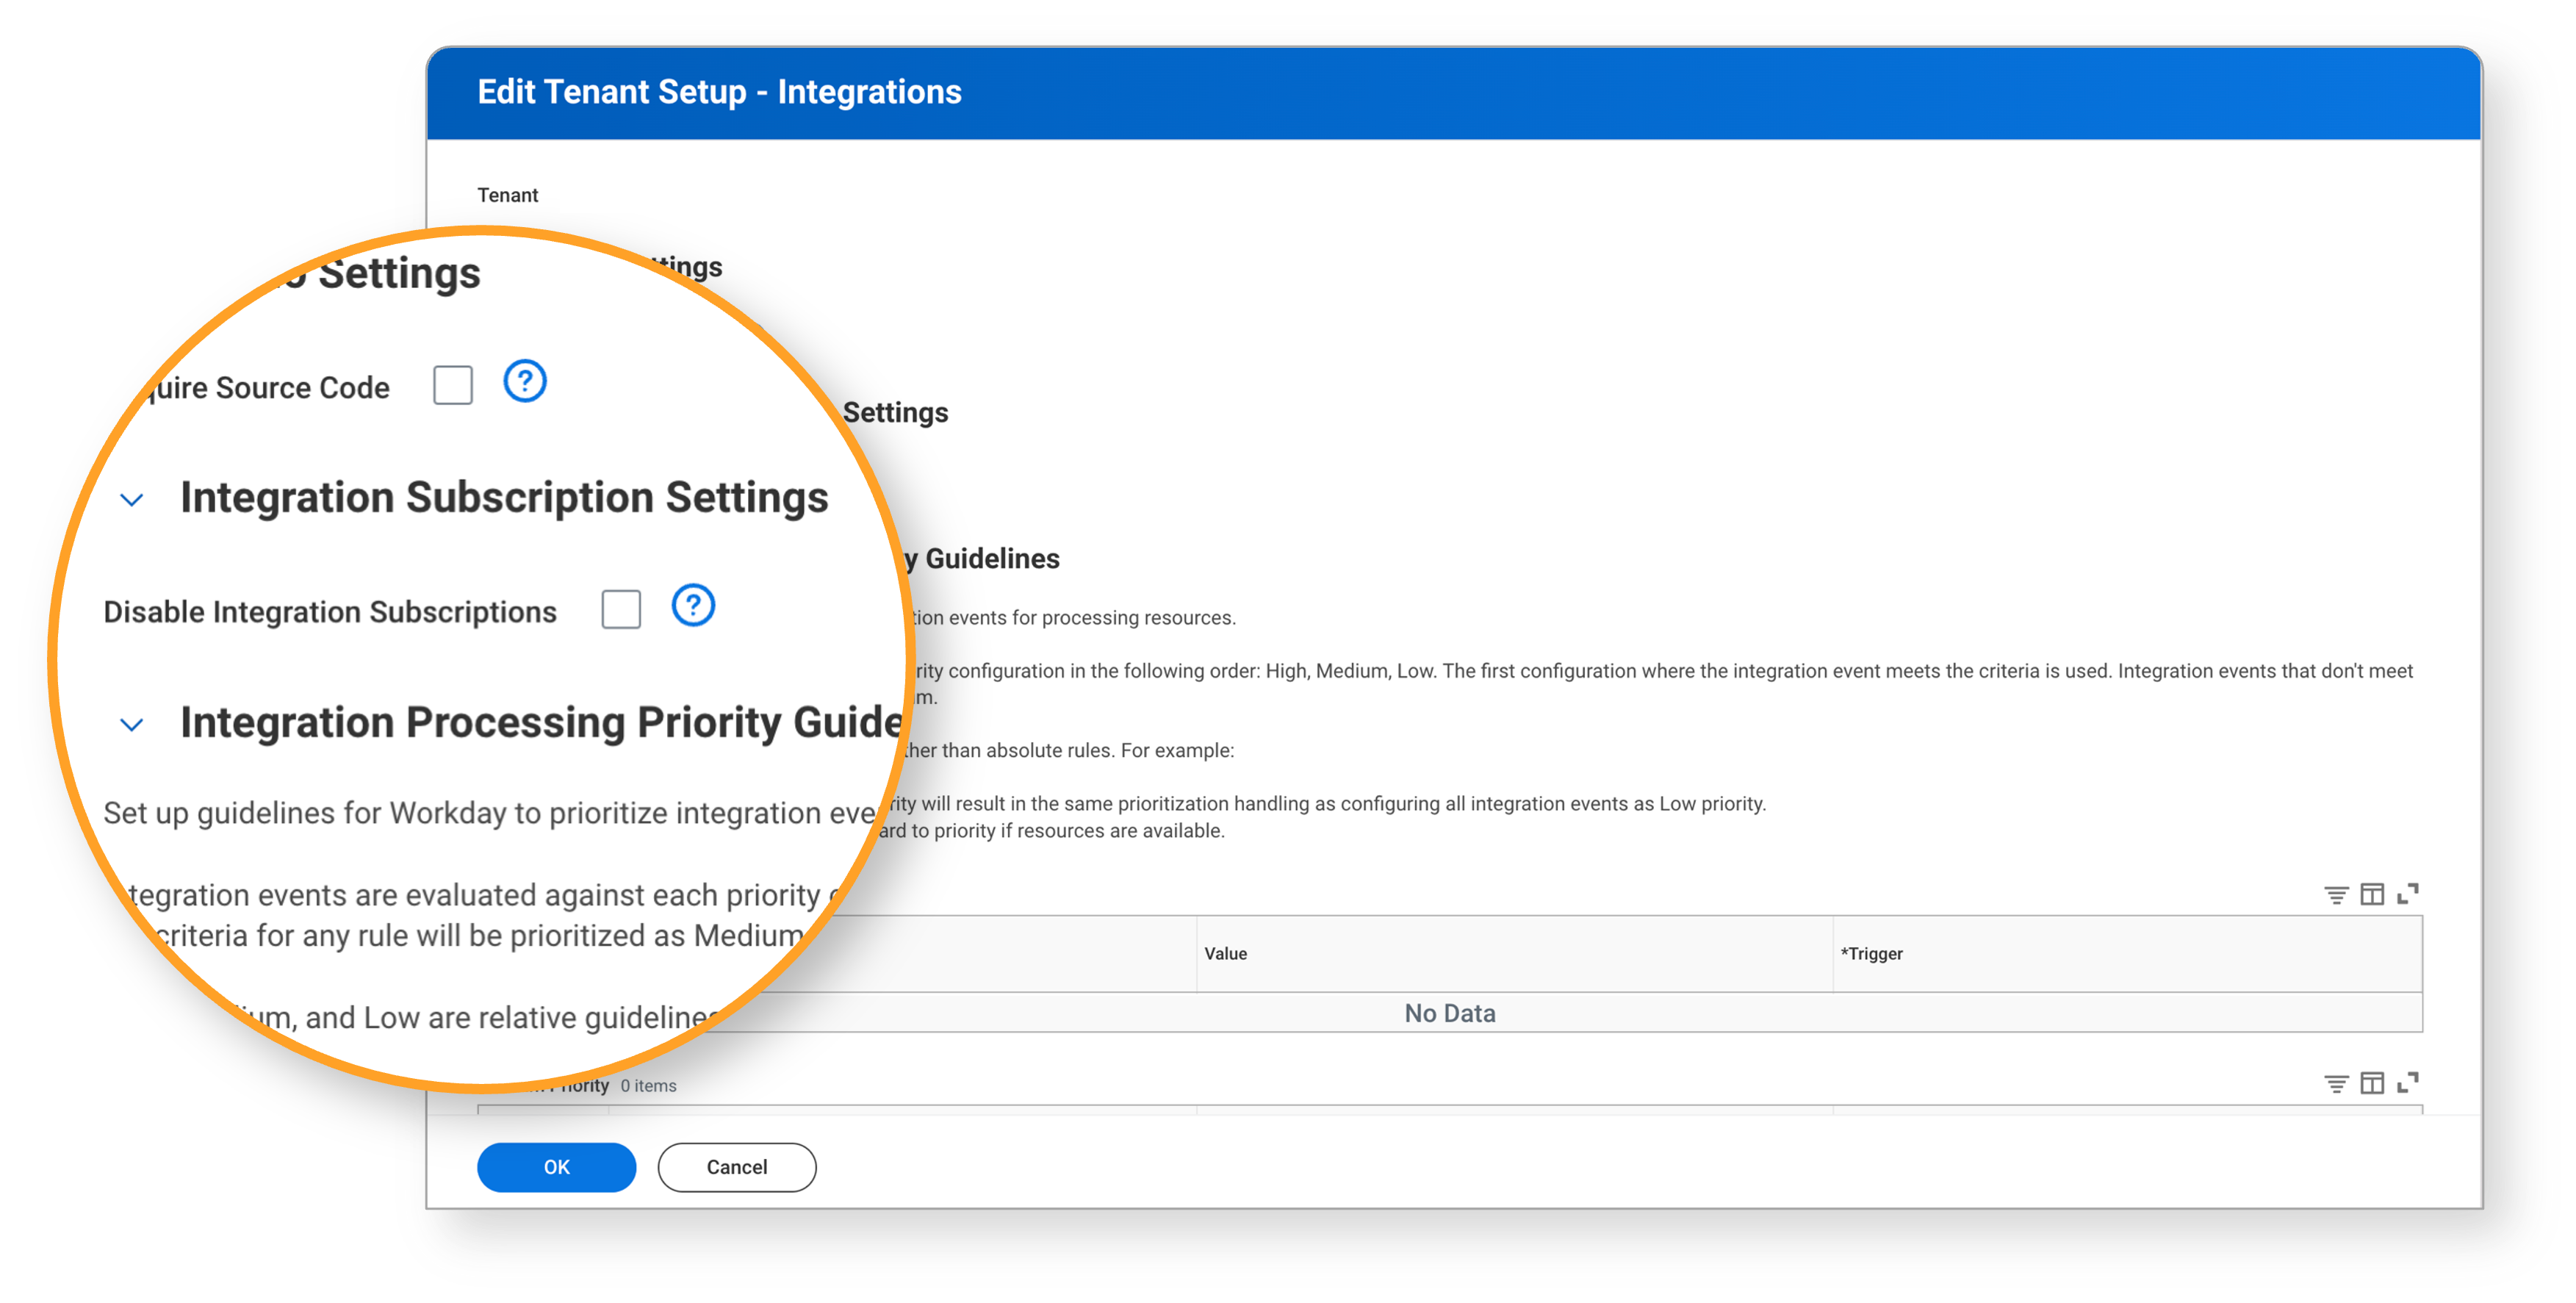Click the OK button
The height and width of the screenshot is (1303, 2576).
pyautogui.click(x=556, y=1167)
